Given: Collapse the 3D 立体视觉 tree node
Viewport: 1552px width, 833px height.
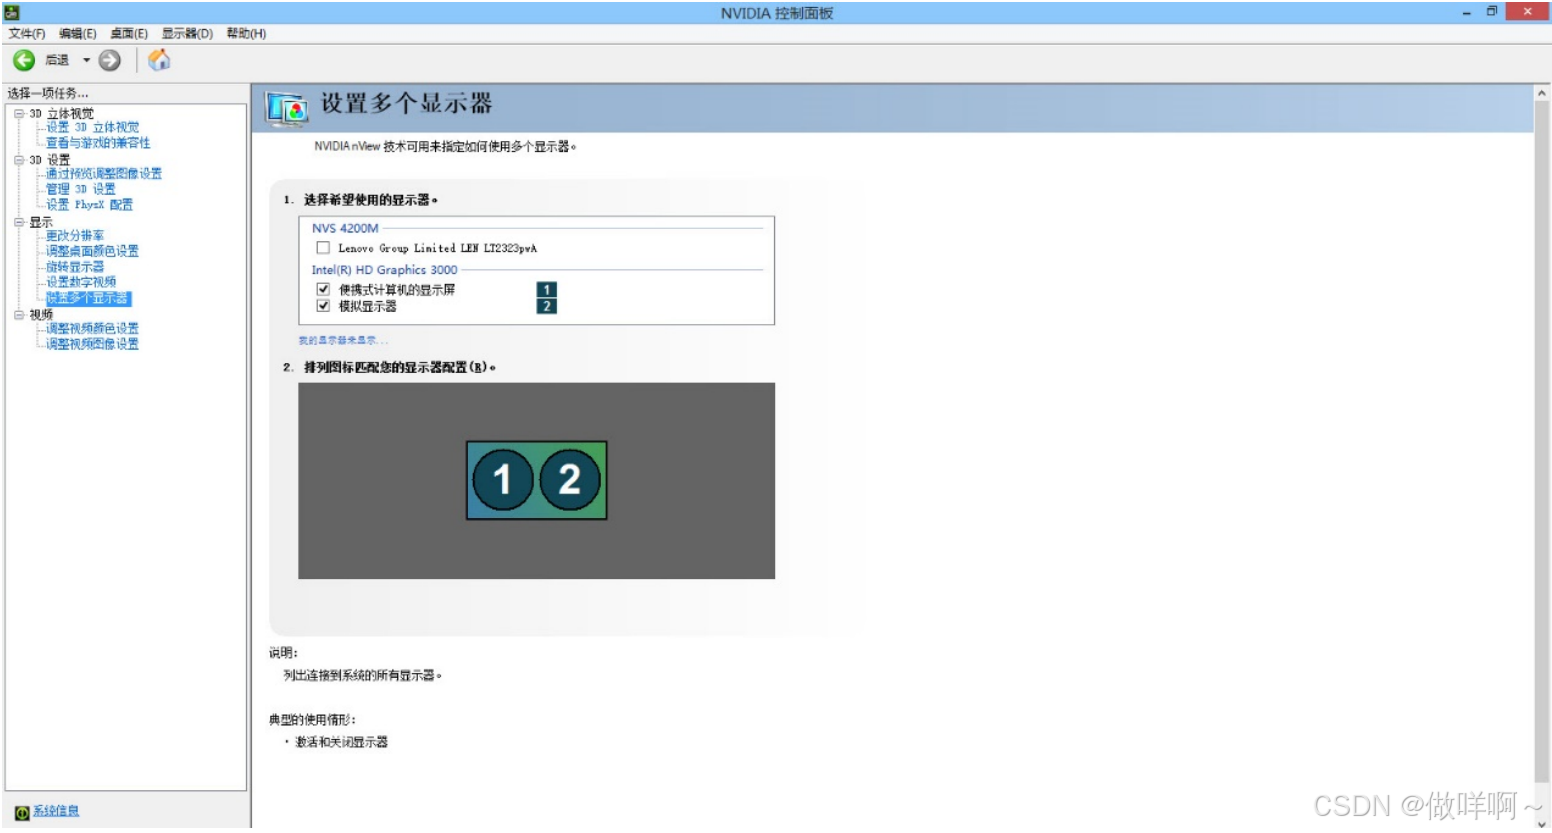Looking at the screenshot, I should [x=19, y=113].
